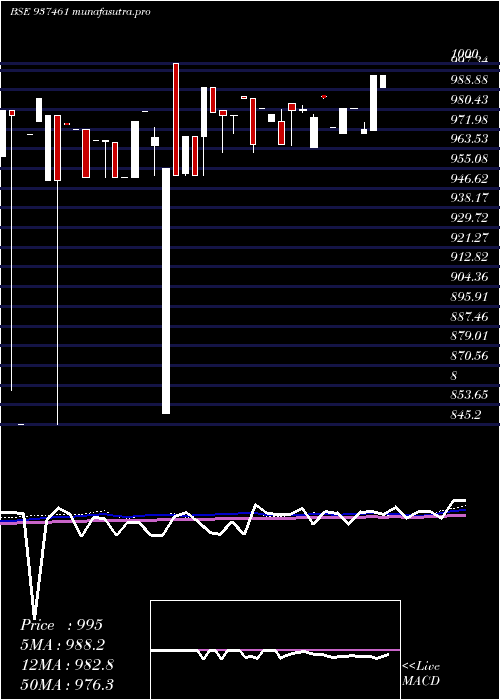
Task: Click the 921.27 price axis label
Action: point(469,238)
